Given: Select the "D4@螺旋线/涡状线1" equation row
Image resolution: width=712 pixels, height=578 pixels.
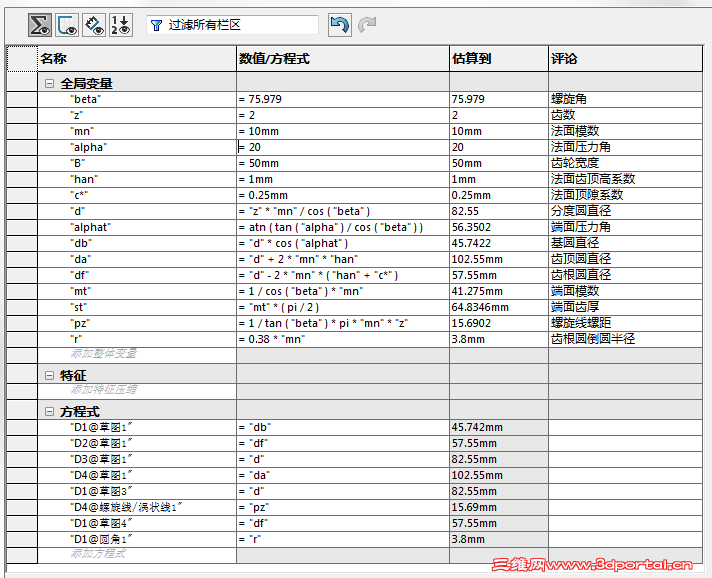Looking at the screenshot, I should [x=137, y=508].
